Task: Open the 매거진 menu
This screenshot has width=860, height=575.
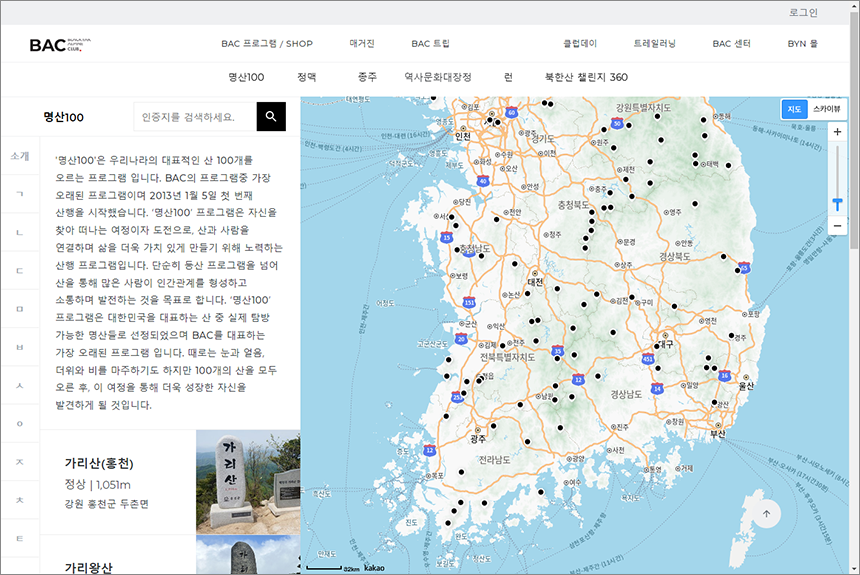Action: pos(362,44)
